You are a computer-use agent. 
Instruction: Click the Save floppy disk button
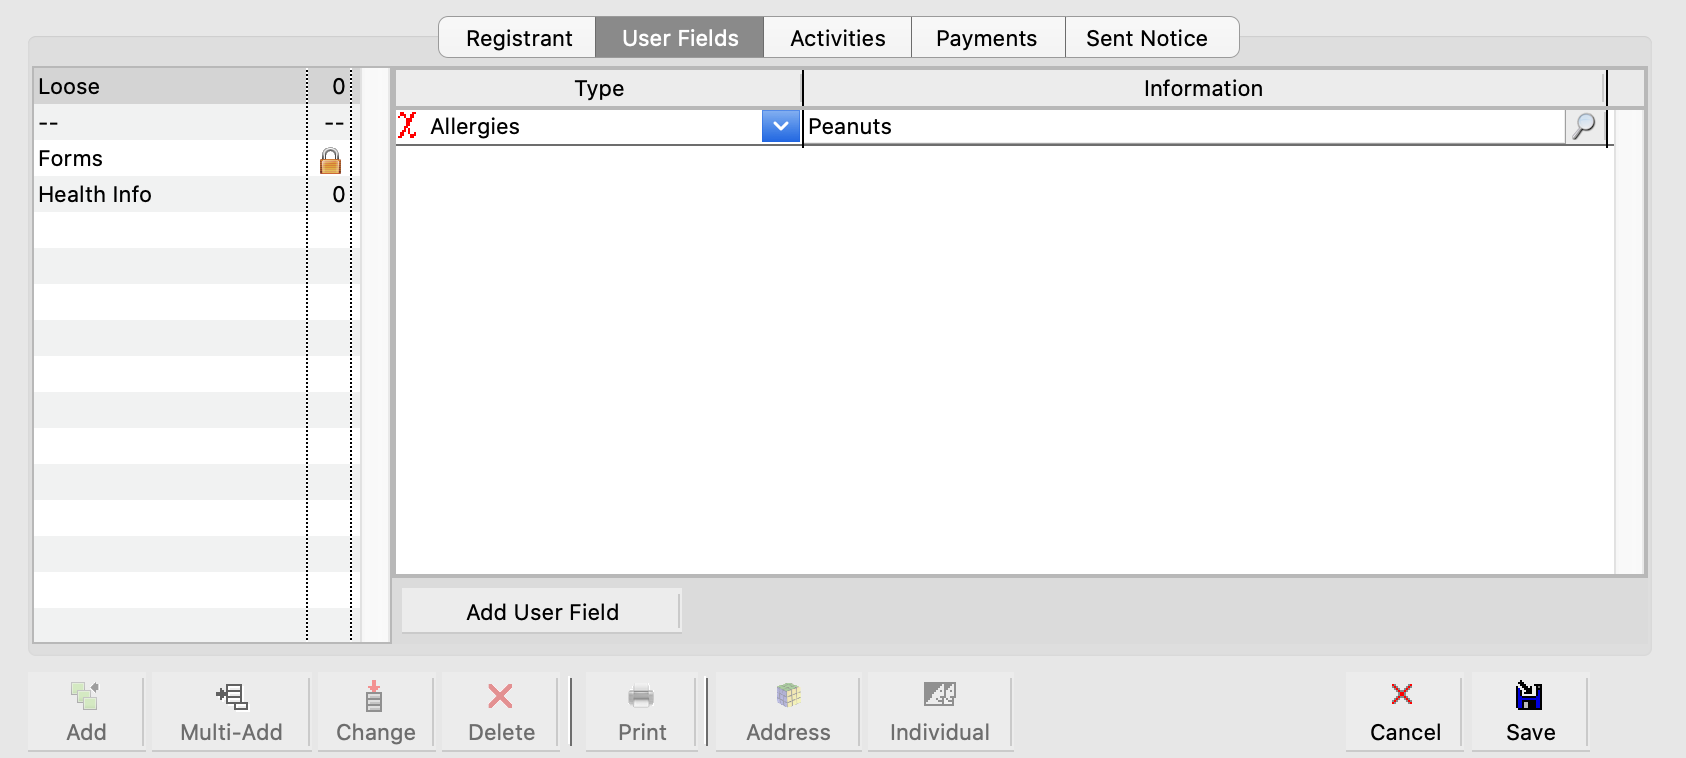click(1529, 712)
